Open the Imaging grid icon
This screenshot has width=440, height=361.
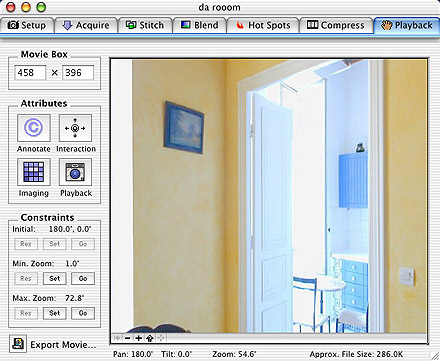tap(34, 172)
